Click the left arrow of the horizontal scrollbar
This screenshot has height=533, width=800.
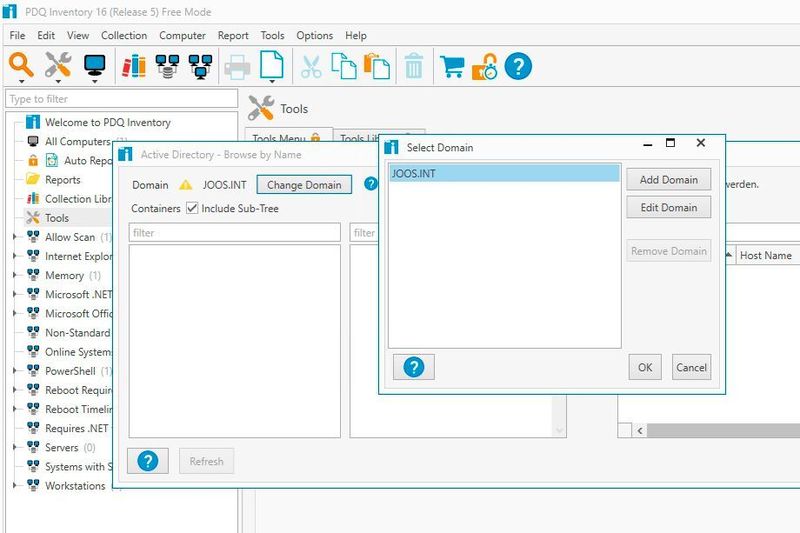coord(640,430)
